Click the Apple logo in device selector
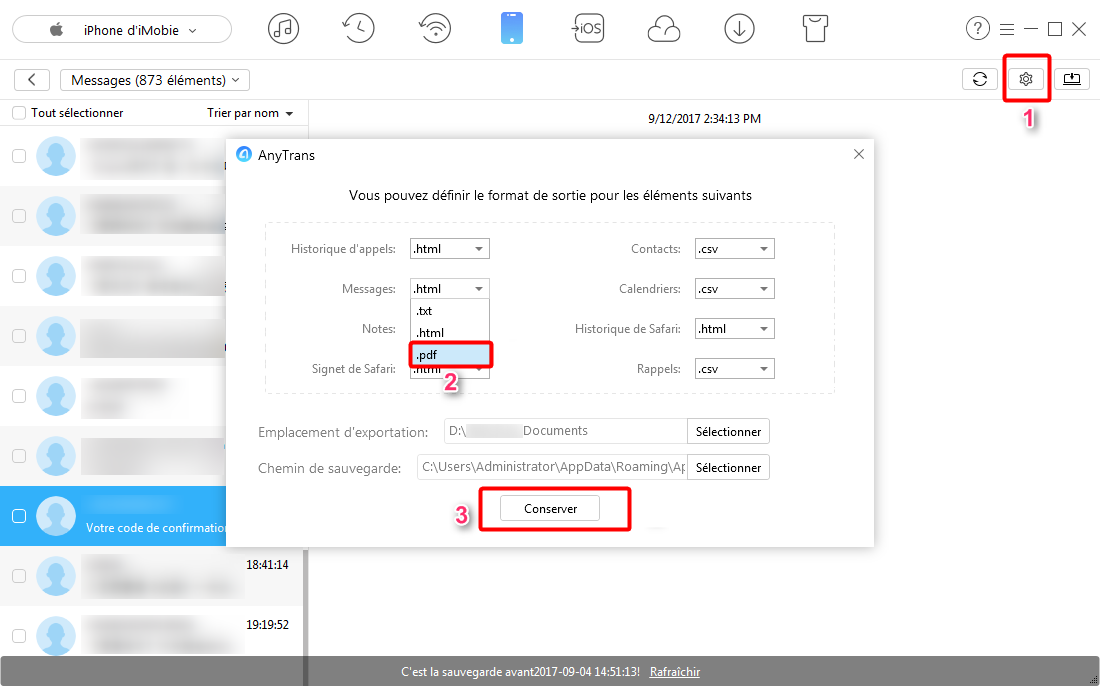This screenshot has height=686, width=1100. pos(57,29)
